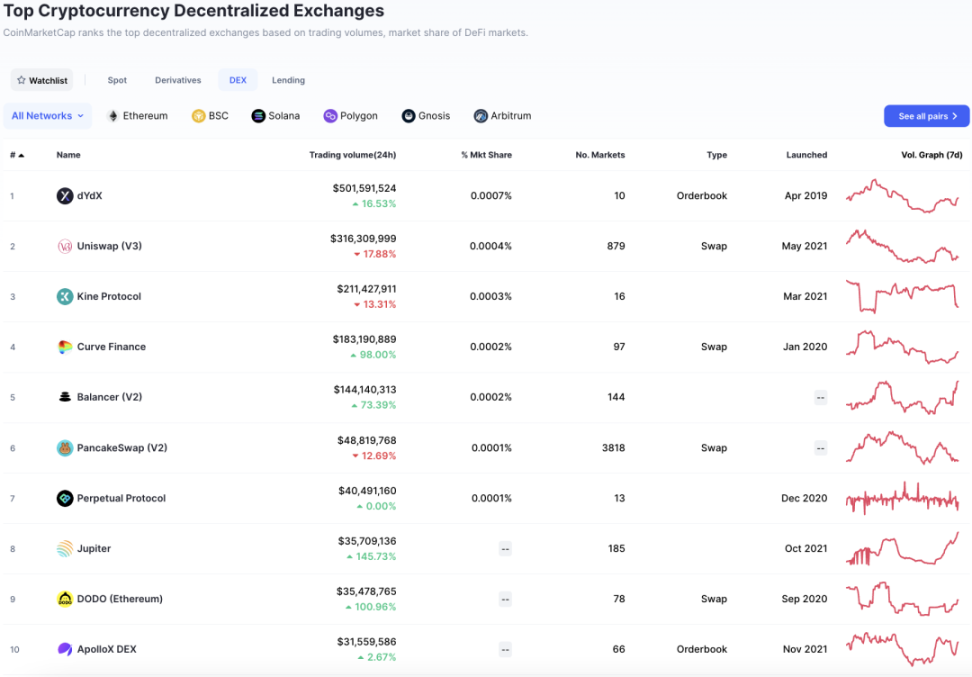Click the PancakeSwap (V2) bunny icon

point(64,448)
